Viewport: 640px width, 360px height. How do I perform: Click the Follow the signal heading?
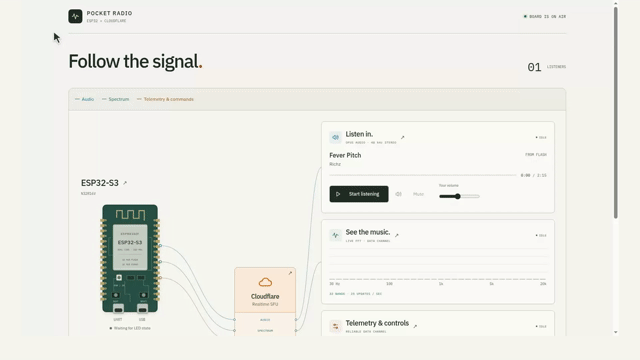(x=135, y=62)
